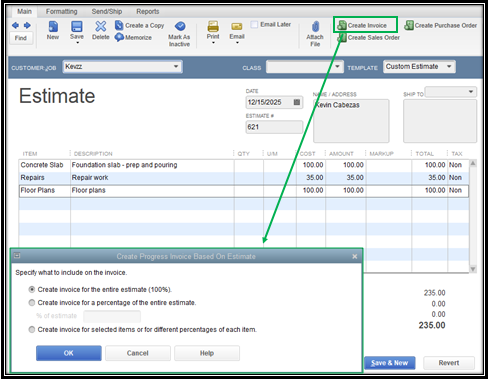Click the % of estimate input field
The image size is (489, 381).
(x=112, y=316)
